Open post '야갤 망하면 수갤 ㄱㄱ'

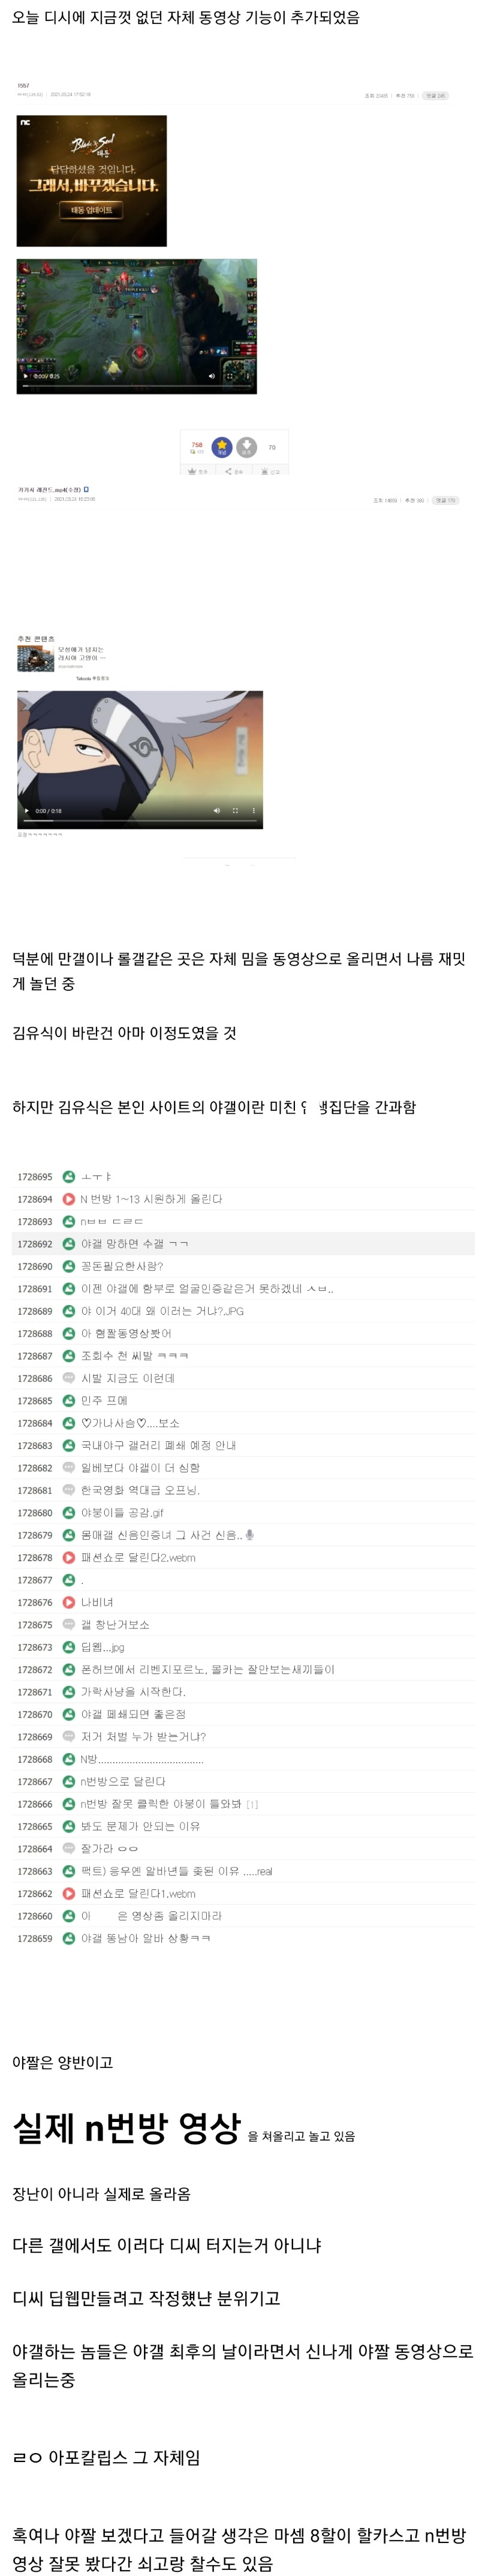click(x=134, y=1244)
